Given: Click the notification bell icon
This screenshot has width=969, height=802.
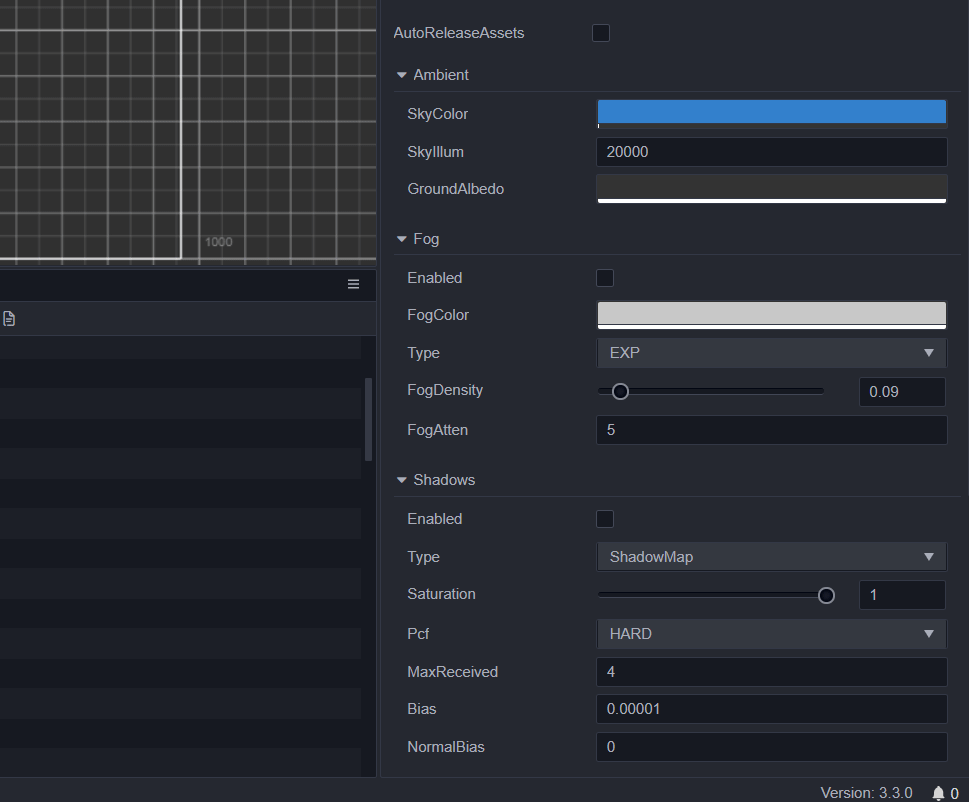Looking at the screenshot, I should point(938,793).
